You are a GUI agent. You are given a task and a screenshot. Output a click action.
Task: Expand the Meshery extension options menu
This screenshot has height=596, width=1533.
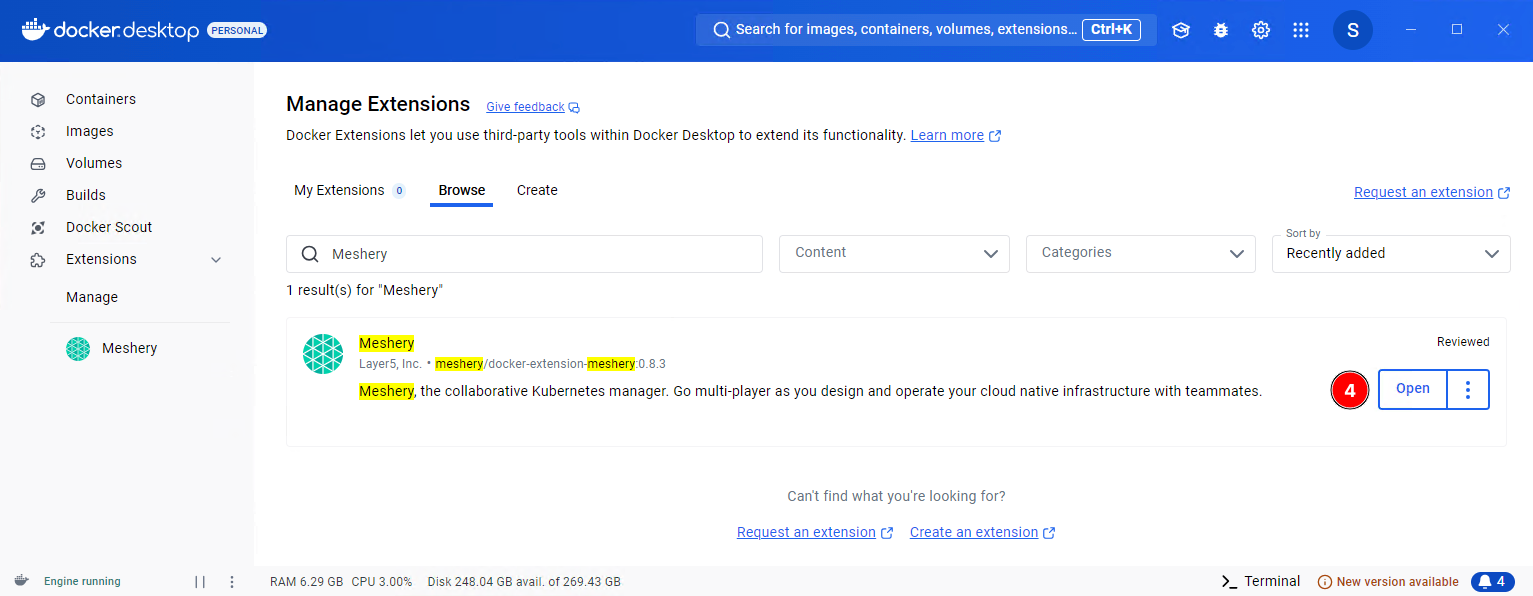click(1467, 389)
